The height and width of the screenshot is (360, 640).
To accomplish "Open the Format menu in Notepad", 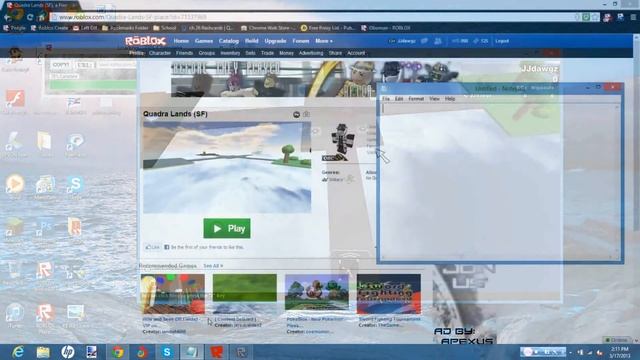I will [416, 99].
